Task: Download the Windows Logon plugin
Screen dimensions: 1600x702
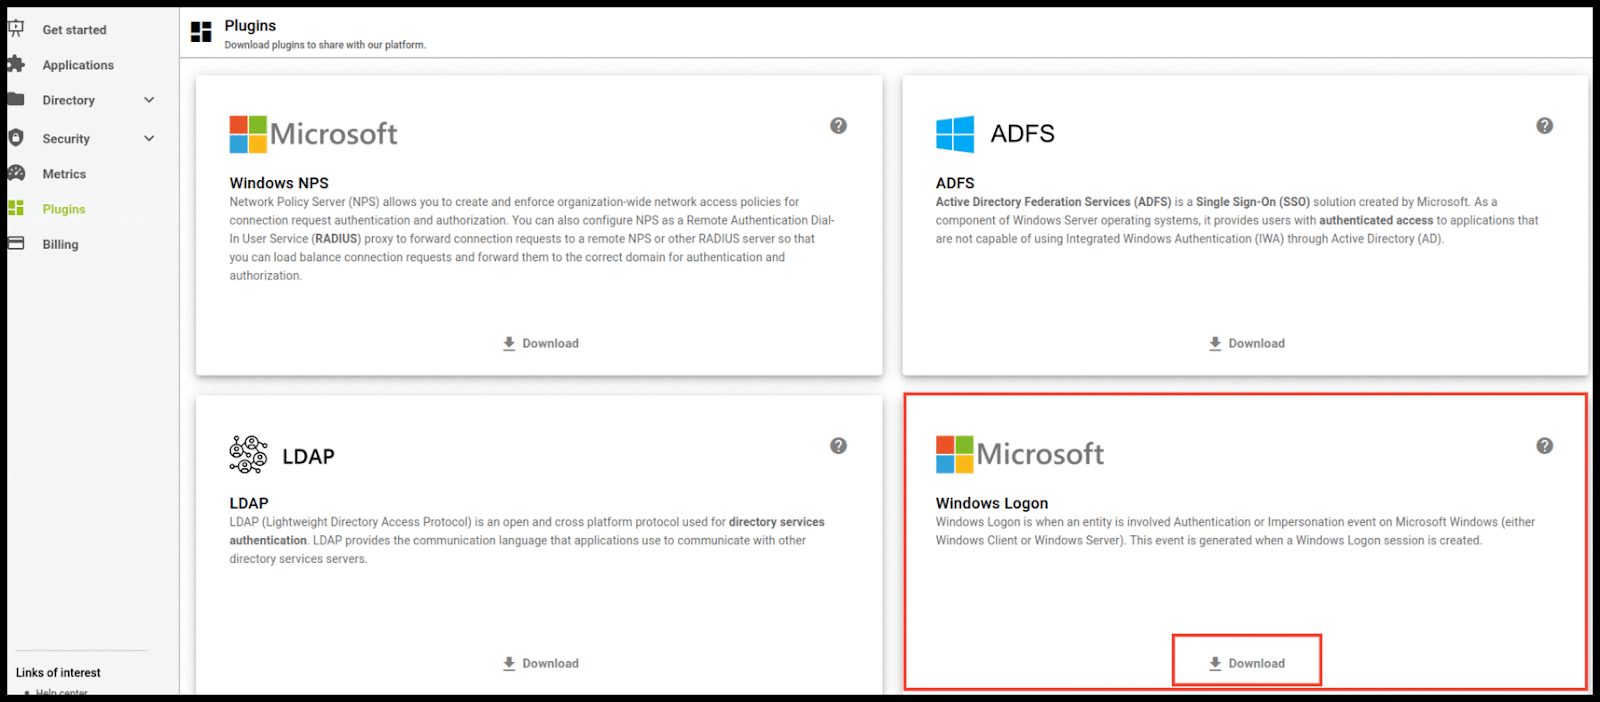Action: (1247, 663)
